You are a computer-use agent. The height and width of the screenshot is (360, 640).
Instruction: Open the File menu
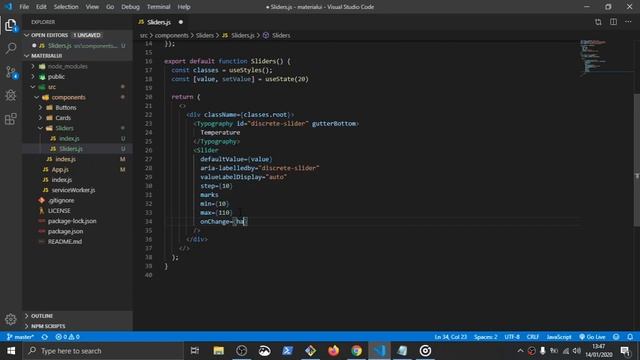[x=24, y=7]
